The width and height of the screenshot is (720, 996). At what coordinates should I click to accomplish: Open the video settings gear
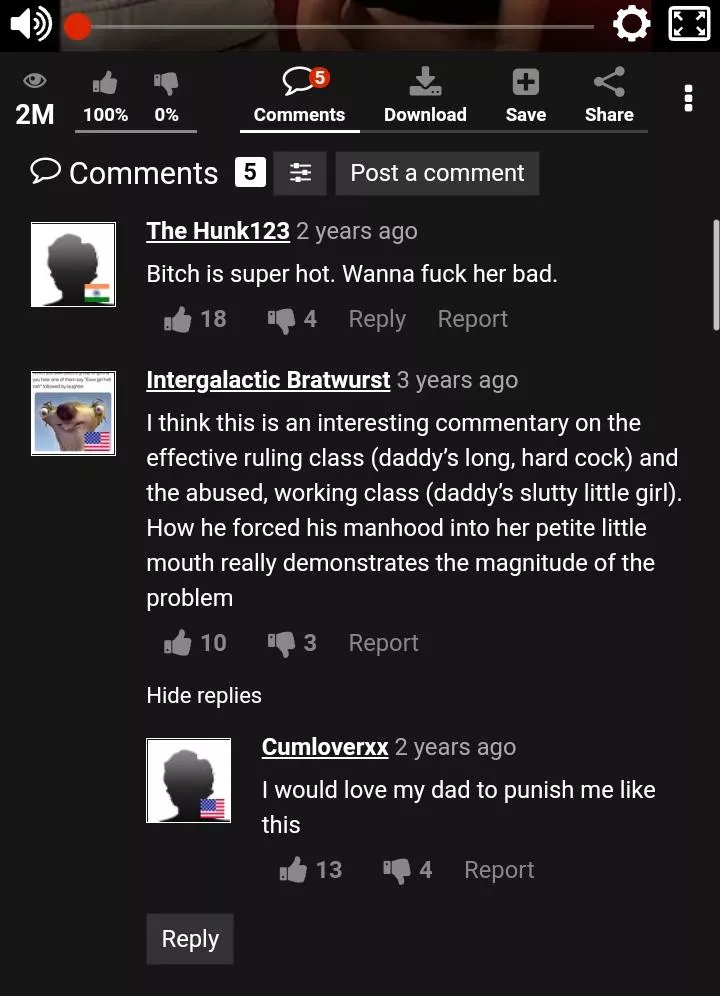pos(631,25)
